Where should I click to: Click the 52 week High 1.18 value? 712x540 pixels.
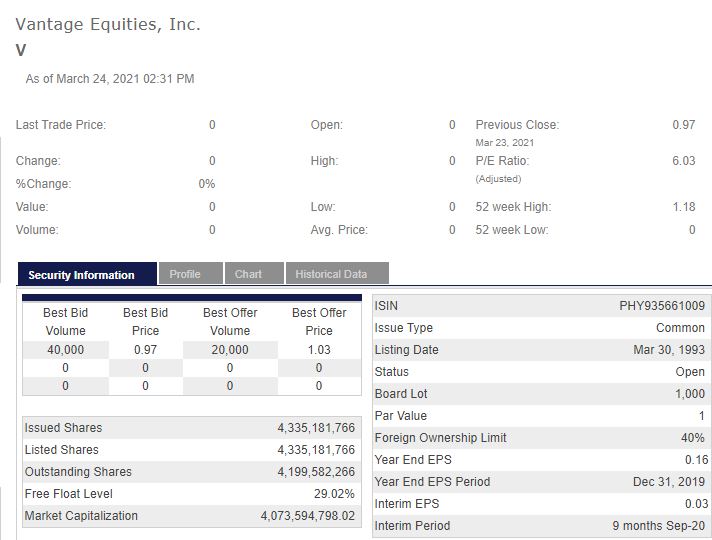point(684,207)
